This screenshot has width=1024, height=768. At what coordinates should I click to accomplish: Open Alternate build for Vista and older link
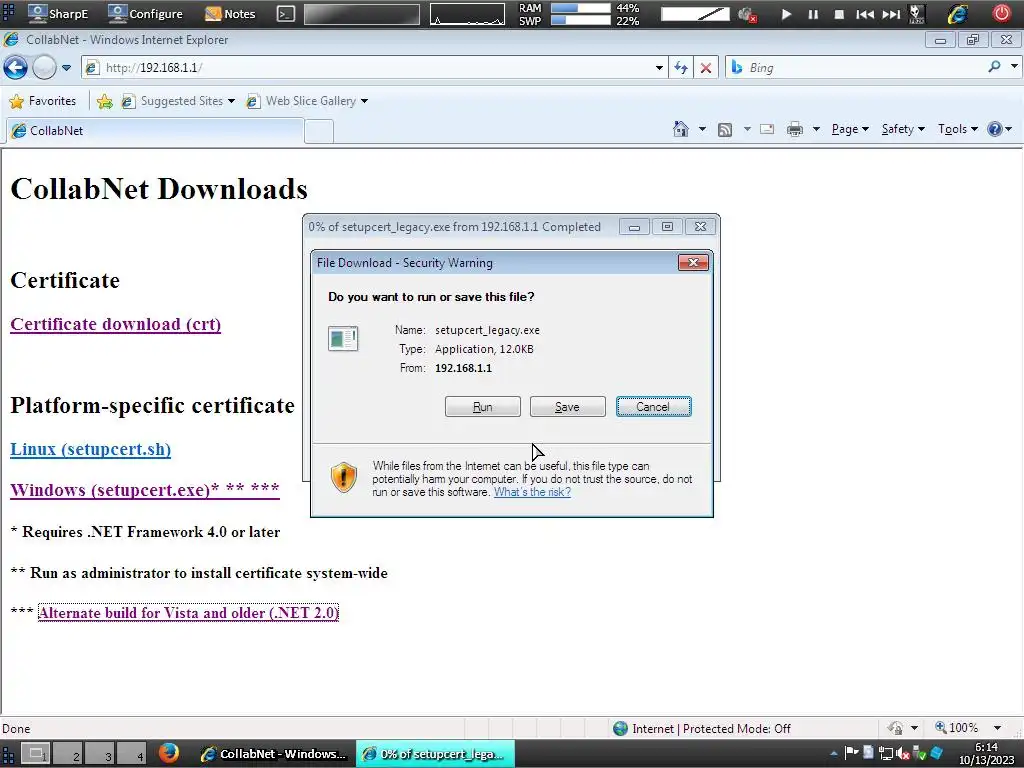tap(188, 613)
